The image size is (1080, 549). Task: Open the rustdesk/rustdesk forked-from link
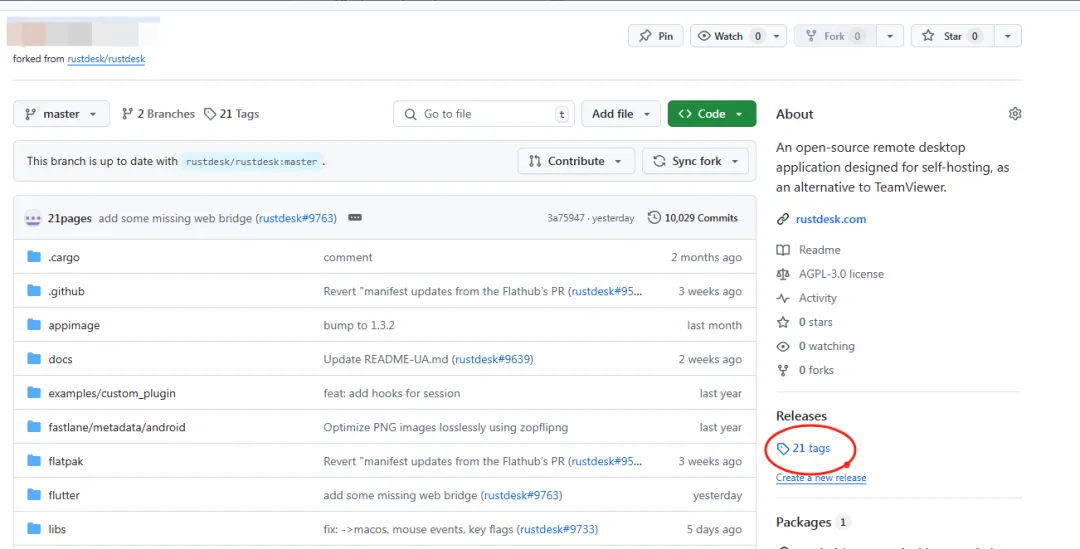pyautogui.click(x=106, y=59)
